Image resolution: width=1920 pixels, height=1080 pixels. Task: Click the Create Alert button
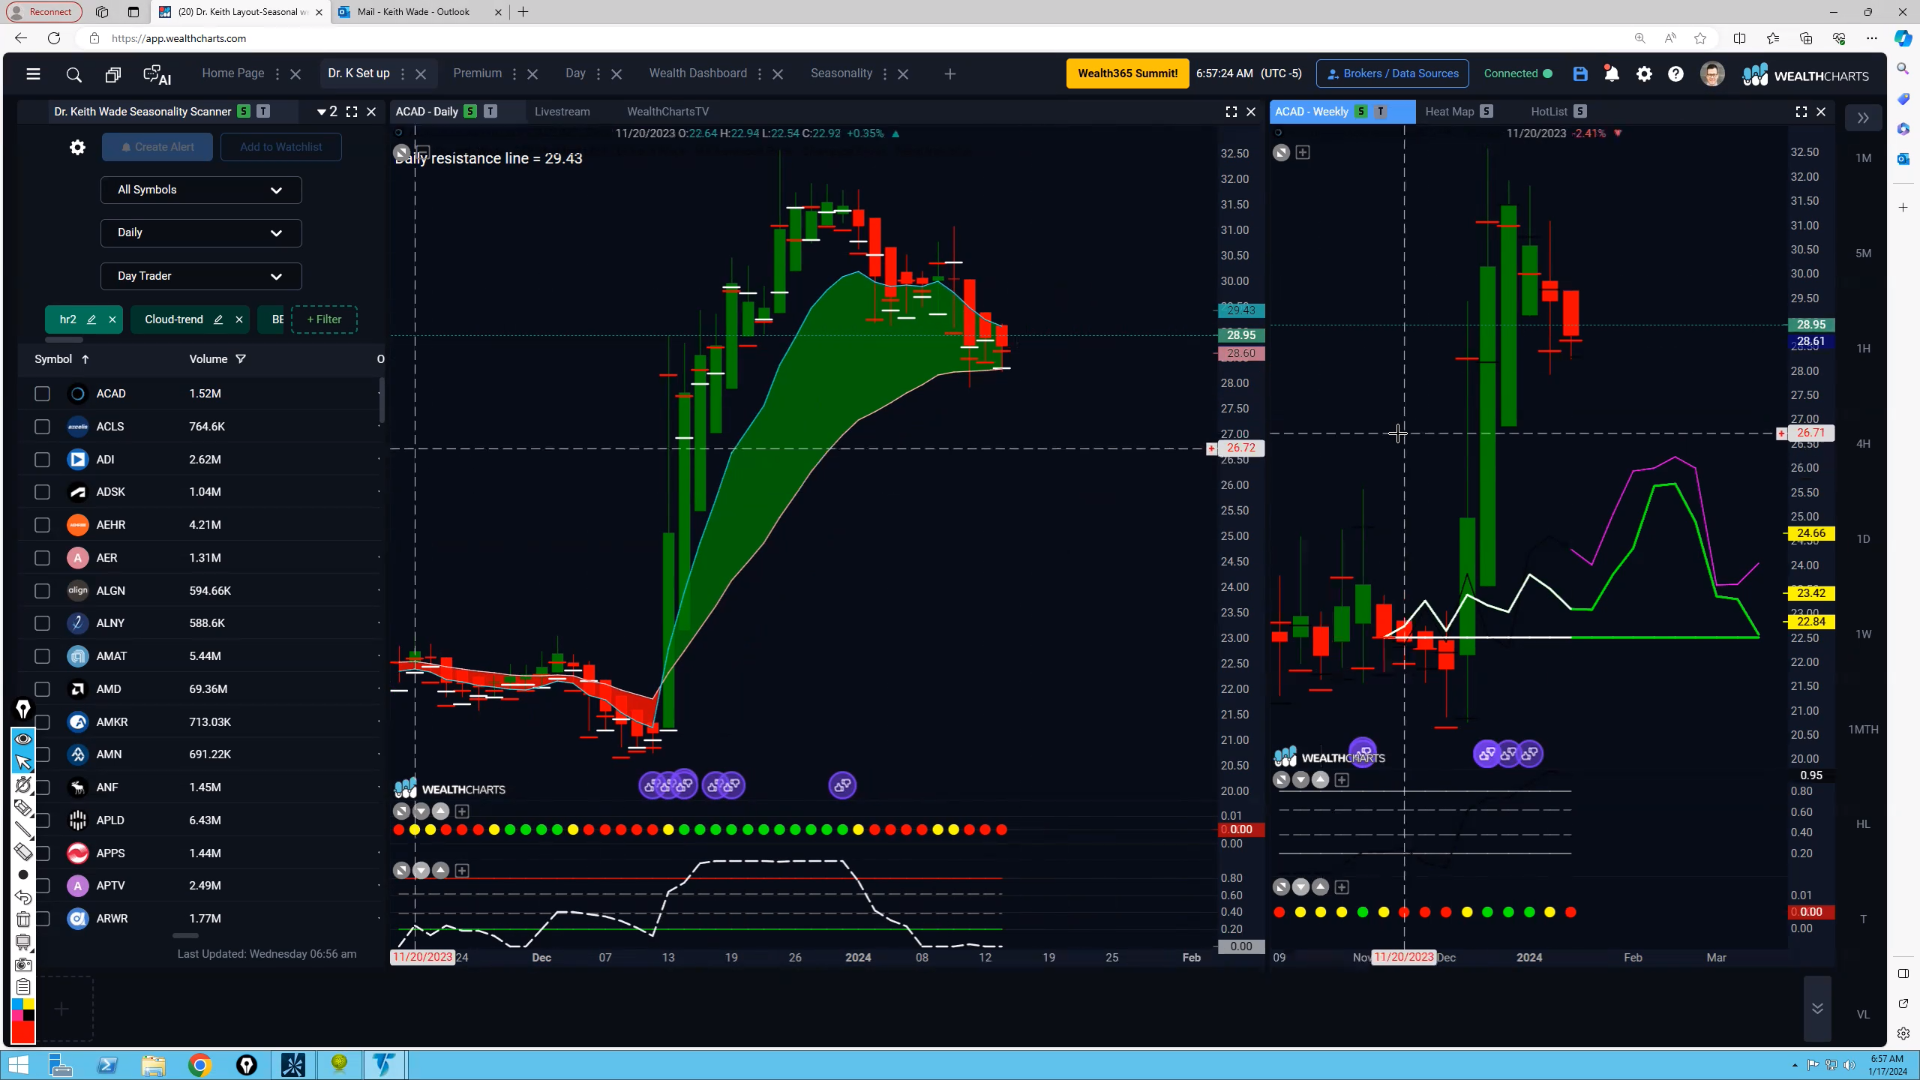click(x=157, y=147)
